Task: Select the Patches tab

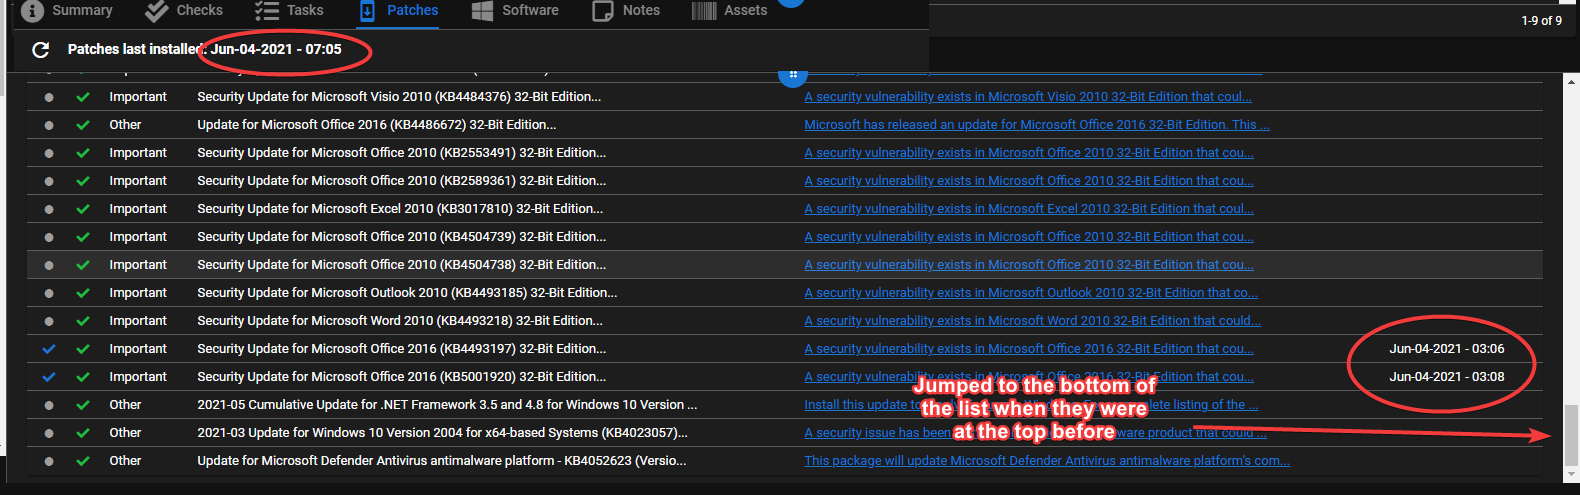Action: click(398, 10)
